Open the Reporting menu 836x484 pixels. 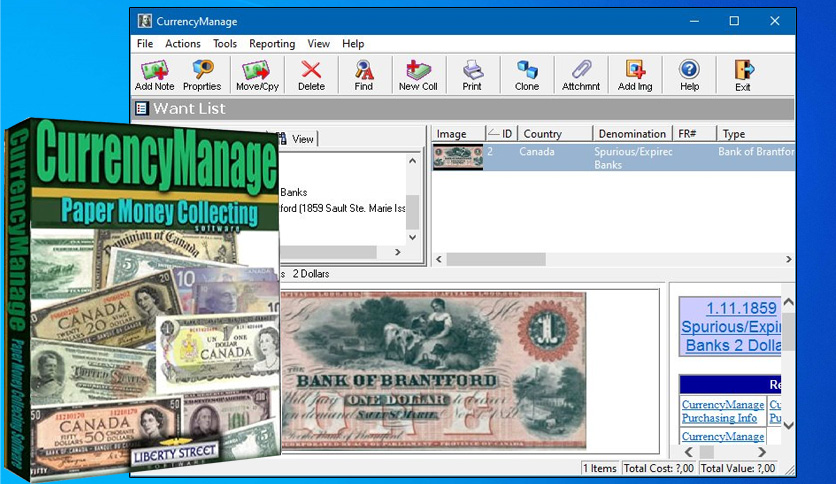point(272,44)
